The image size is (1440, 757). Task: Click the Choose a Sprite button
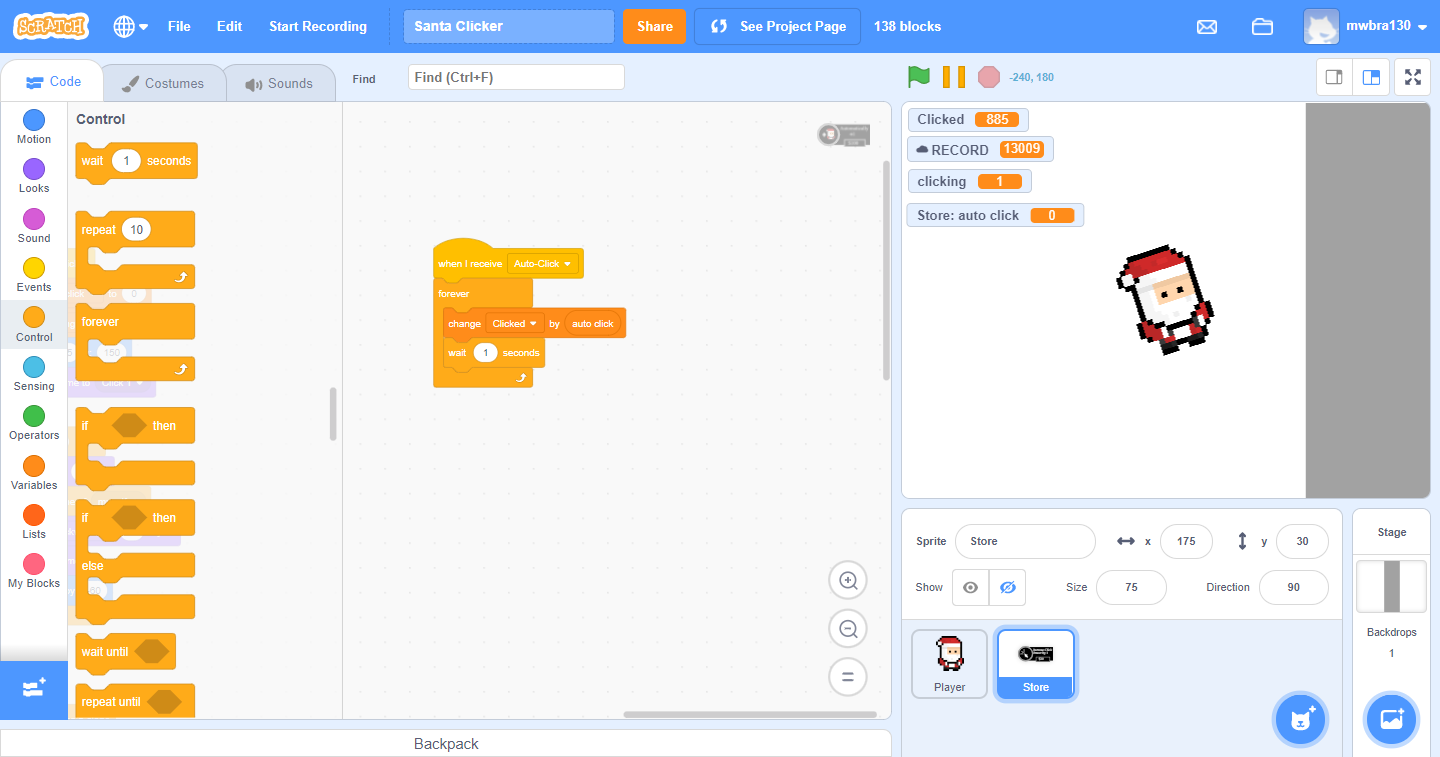pyautogui.click(x=1301, y=719)
